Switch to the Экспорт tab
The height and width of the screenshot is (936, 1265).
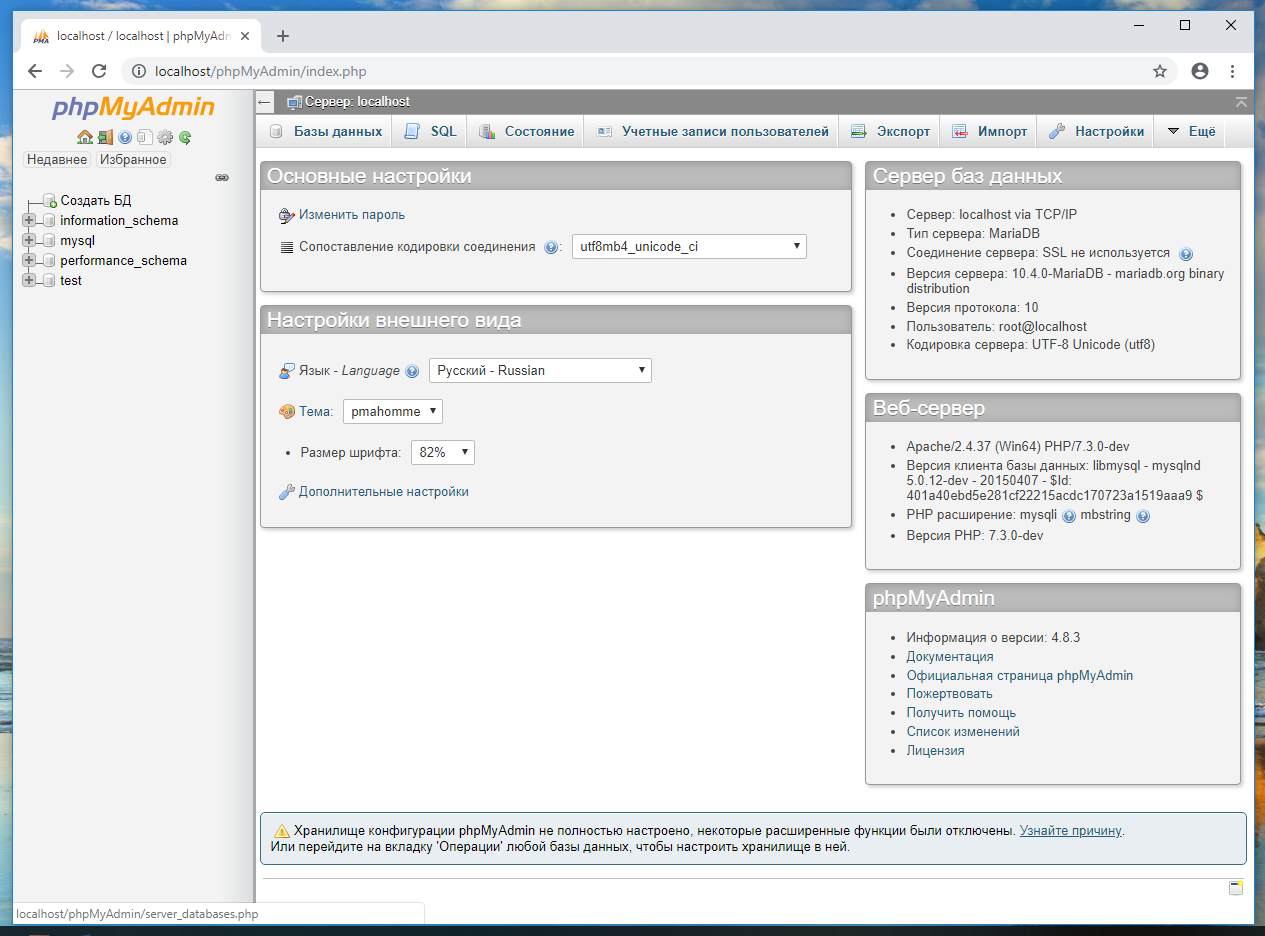click(x=890, y=131)
